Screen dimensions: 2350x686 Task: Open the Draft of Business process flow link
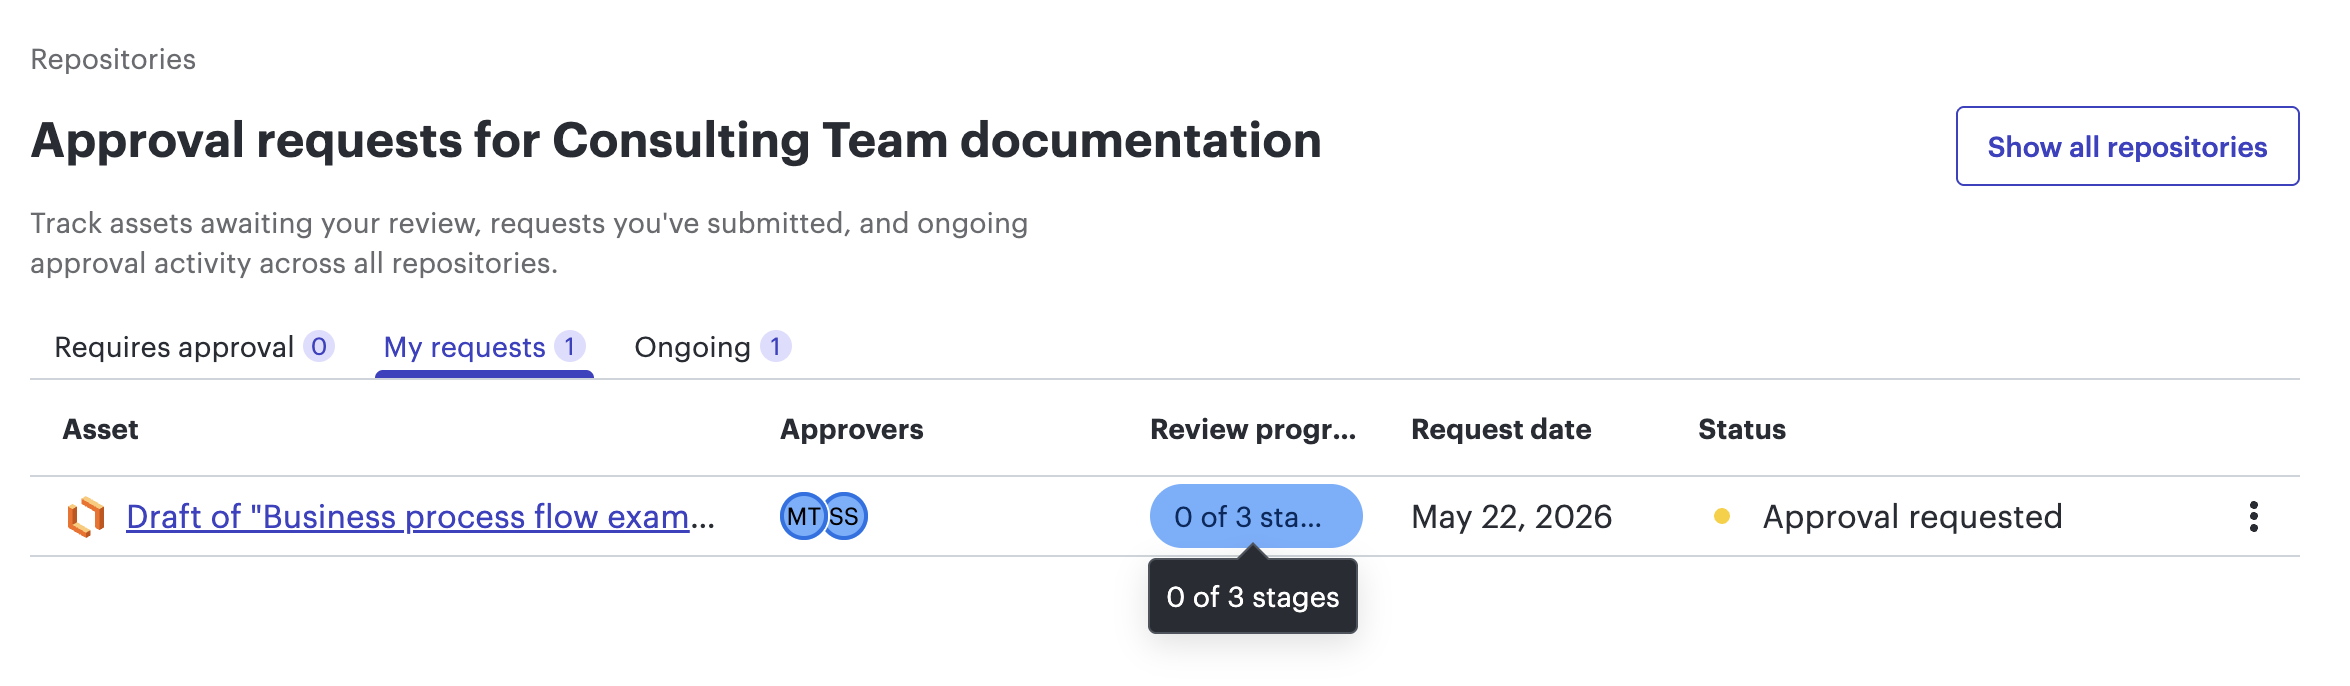click(x=420, y=517)
